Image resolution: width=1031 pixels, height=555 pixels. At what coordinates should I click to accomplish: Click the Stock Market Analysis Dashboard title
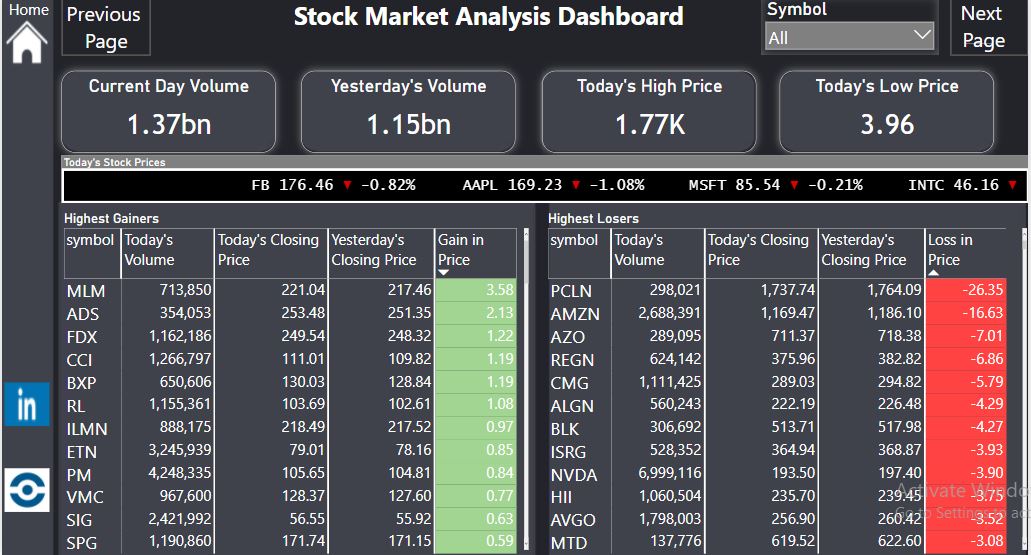point(488,16)
